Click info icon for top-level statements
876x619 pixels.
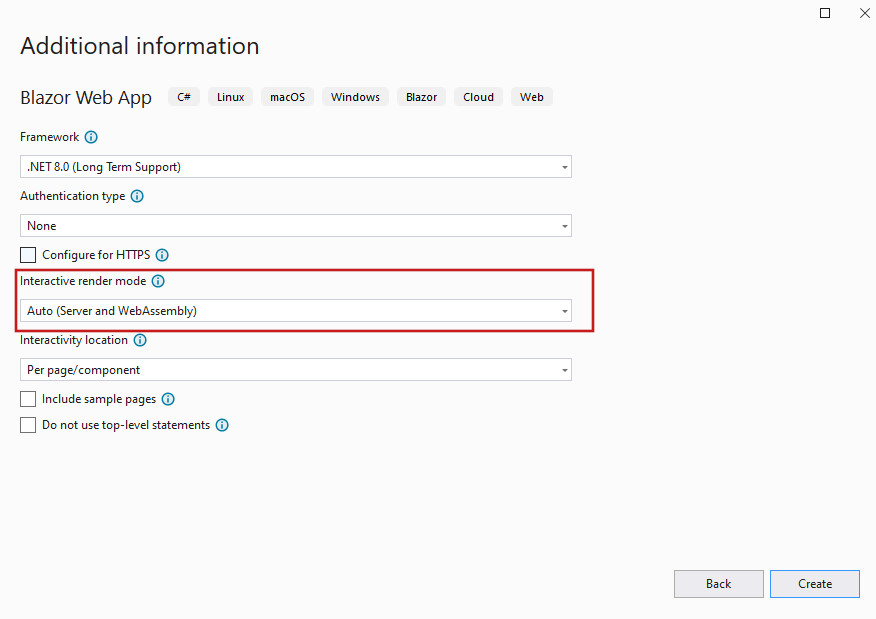222,425
